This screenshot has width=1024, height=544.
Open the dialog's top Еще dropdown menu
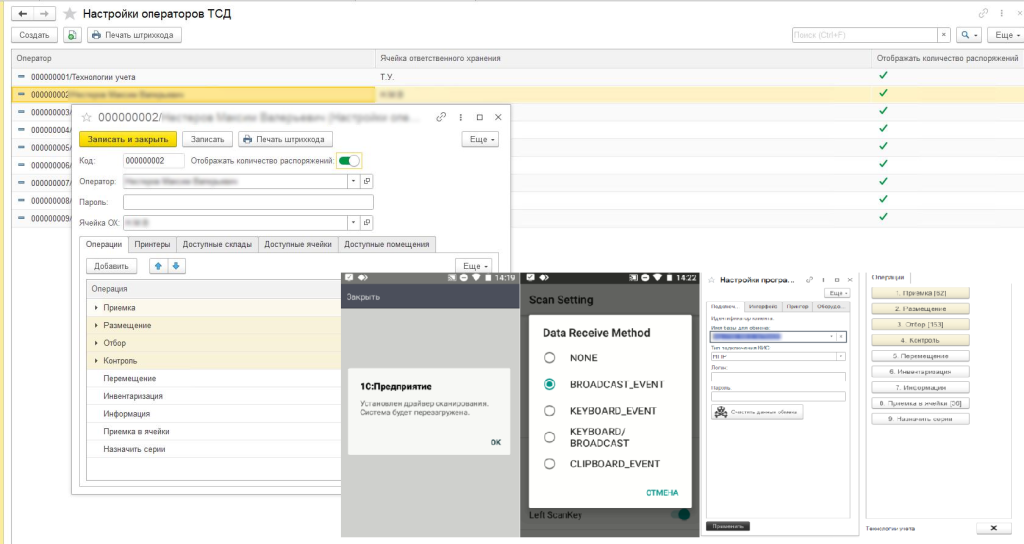(x=479, y=140)
